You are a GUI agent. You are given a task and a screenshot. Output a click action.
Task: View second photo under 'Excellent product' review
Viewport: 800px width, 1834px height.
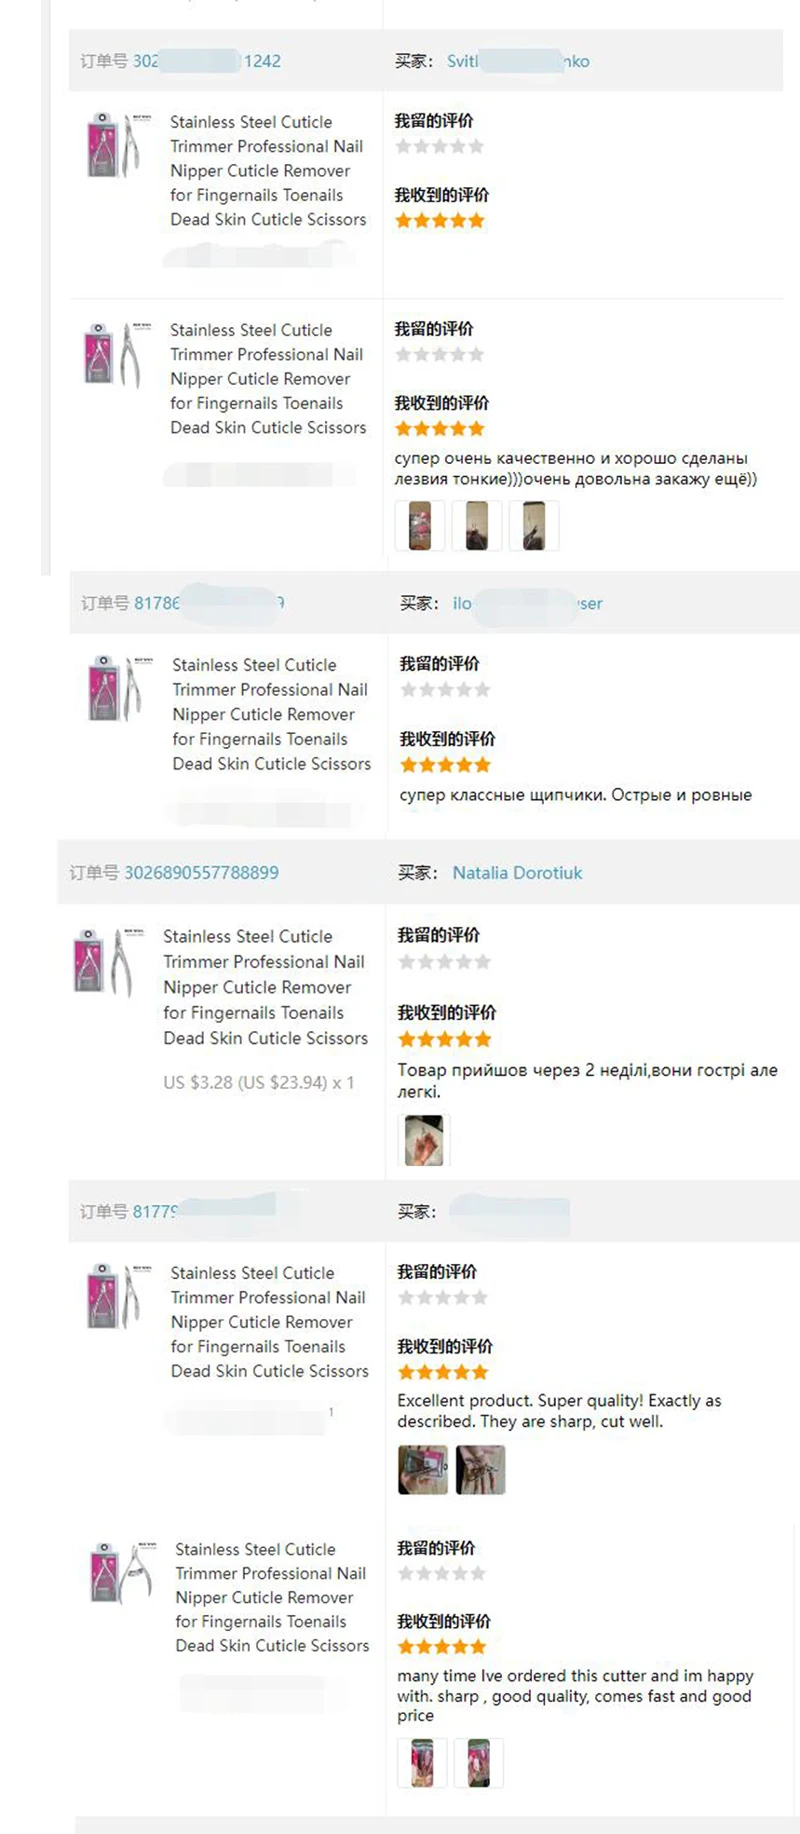pos(480,1470)
